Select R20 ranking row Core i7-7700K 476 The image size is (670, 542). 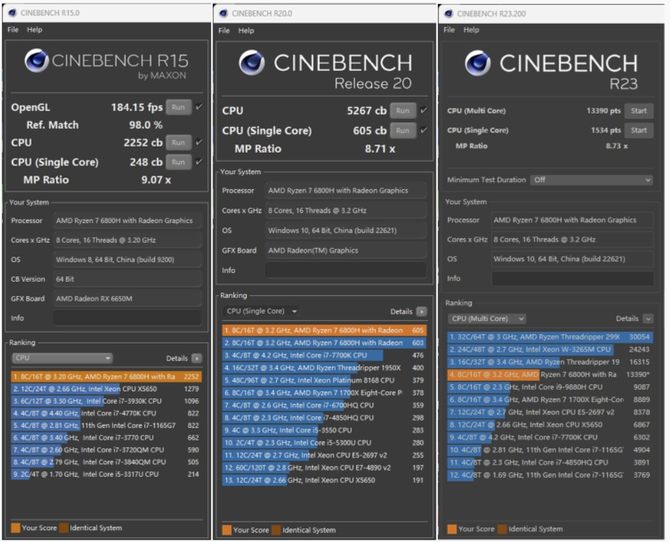(x=324, y=355)
